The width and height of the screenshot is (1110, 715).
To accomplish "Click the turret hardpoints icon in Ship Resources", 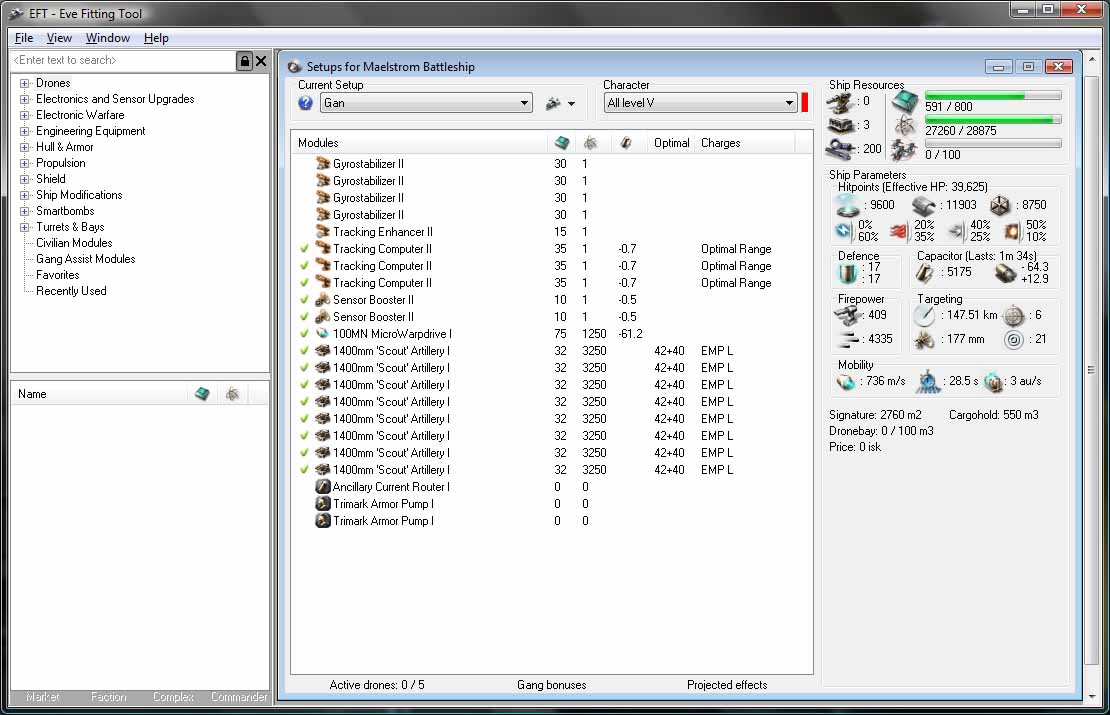I will pos(840,103).
